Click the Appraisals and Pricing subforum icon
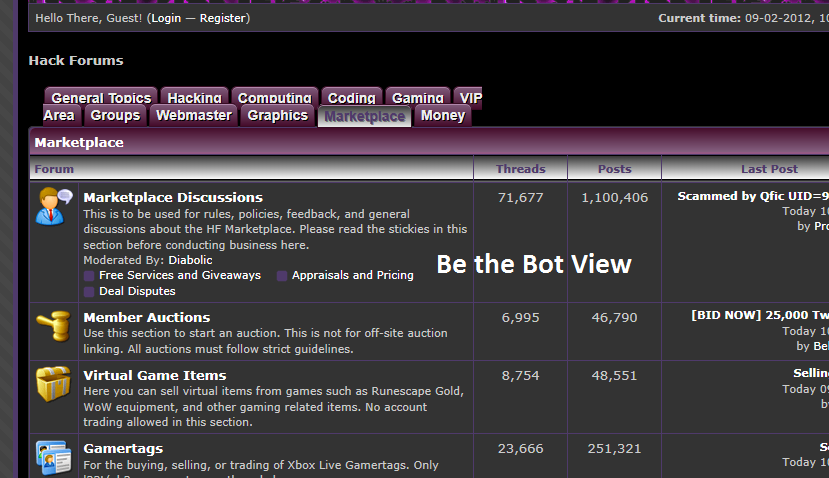This screenshot has height=478, width=829. (x=282, y=276)
